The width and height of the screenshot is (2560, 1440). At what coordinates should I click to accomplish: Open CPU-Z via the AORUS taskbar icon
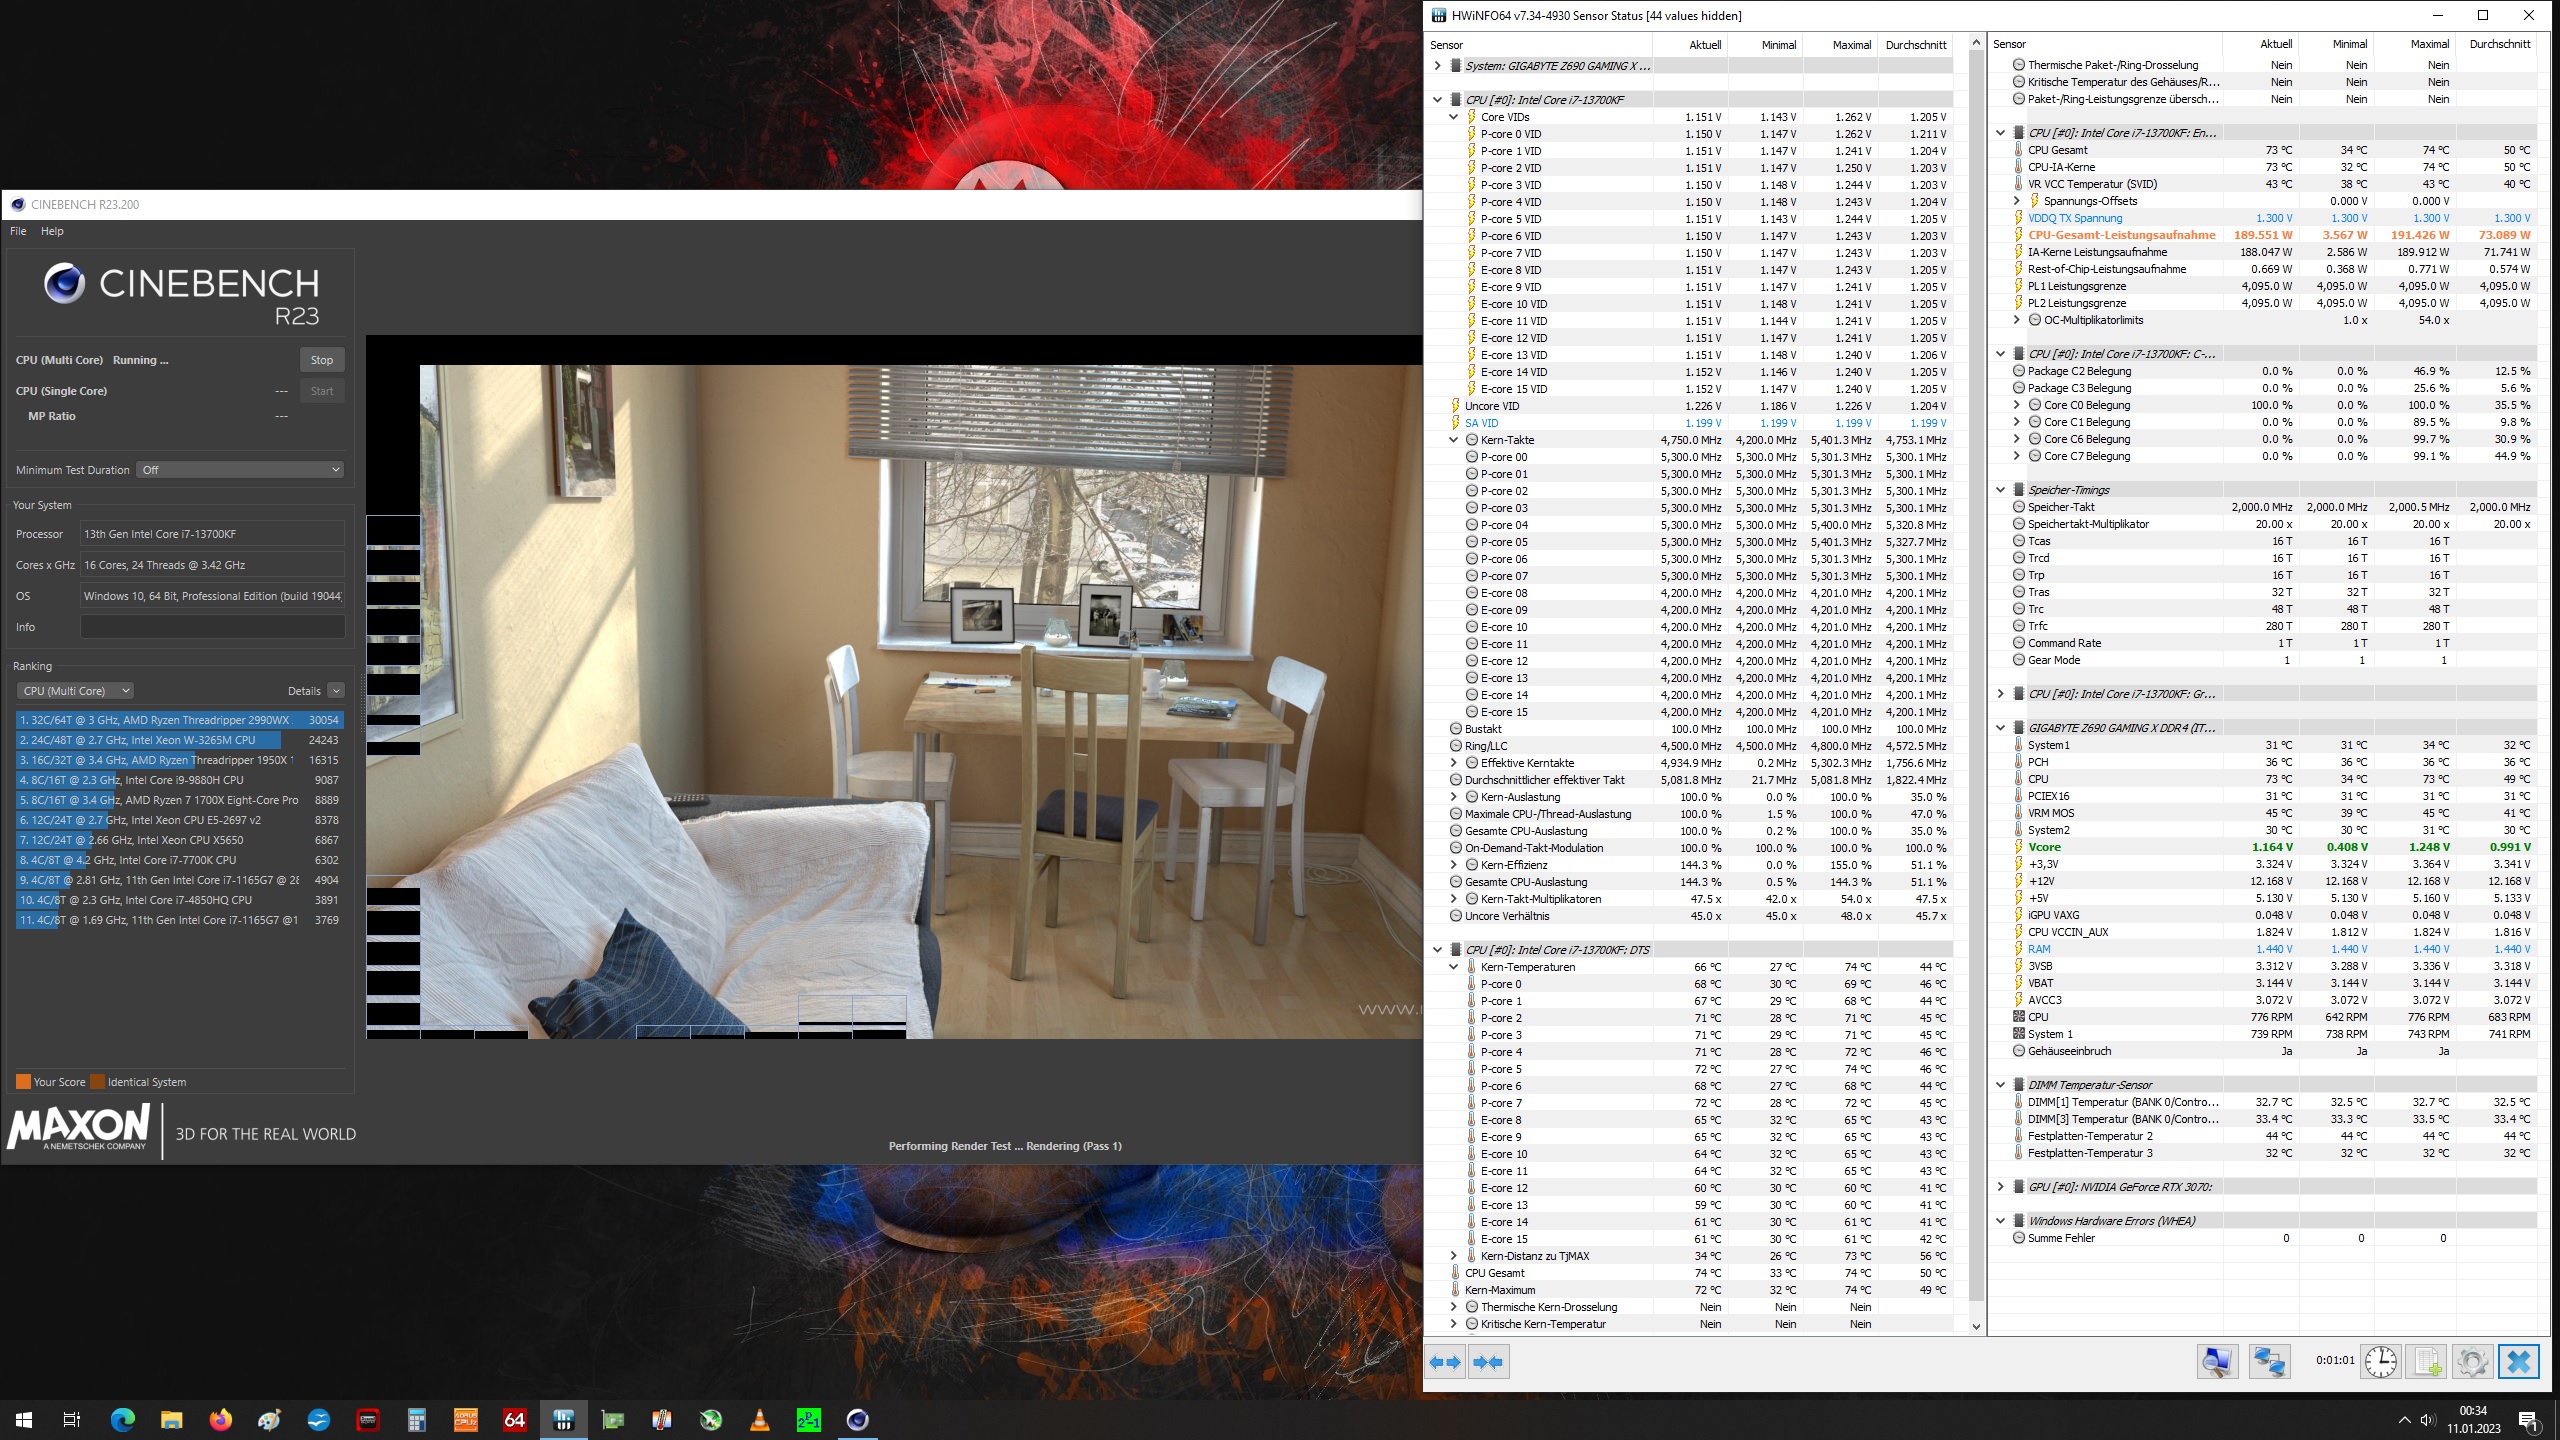[466, 1420]
